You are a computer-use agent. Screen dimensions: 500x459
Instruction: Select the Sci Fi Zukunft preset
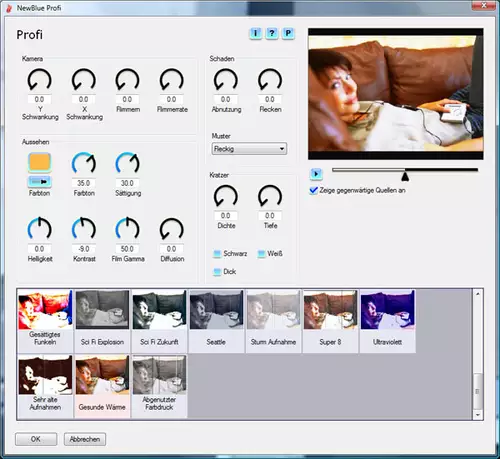pos(159,321)
